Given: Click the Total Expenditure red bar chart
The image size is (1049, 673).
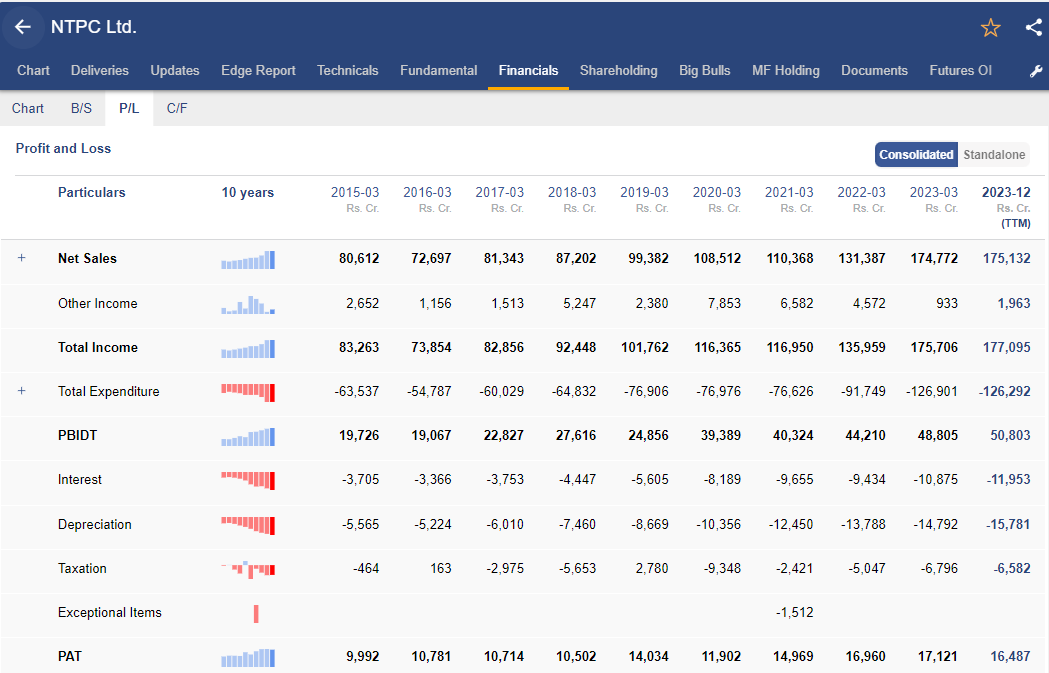Looking at the screenshot, I should click(x=248, y=393).
